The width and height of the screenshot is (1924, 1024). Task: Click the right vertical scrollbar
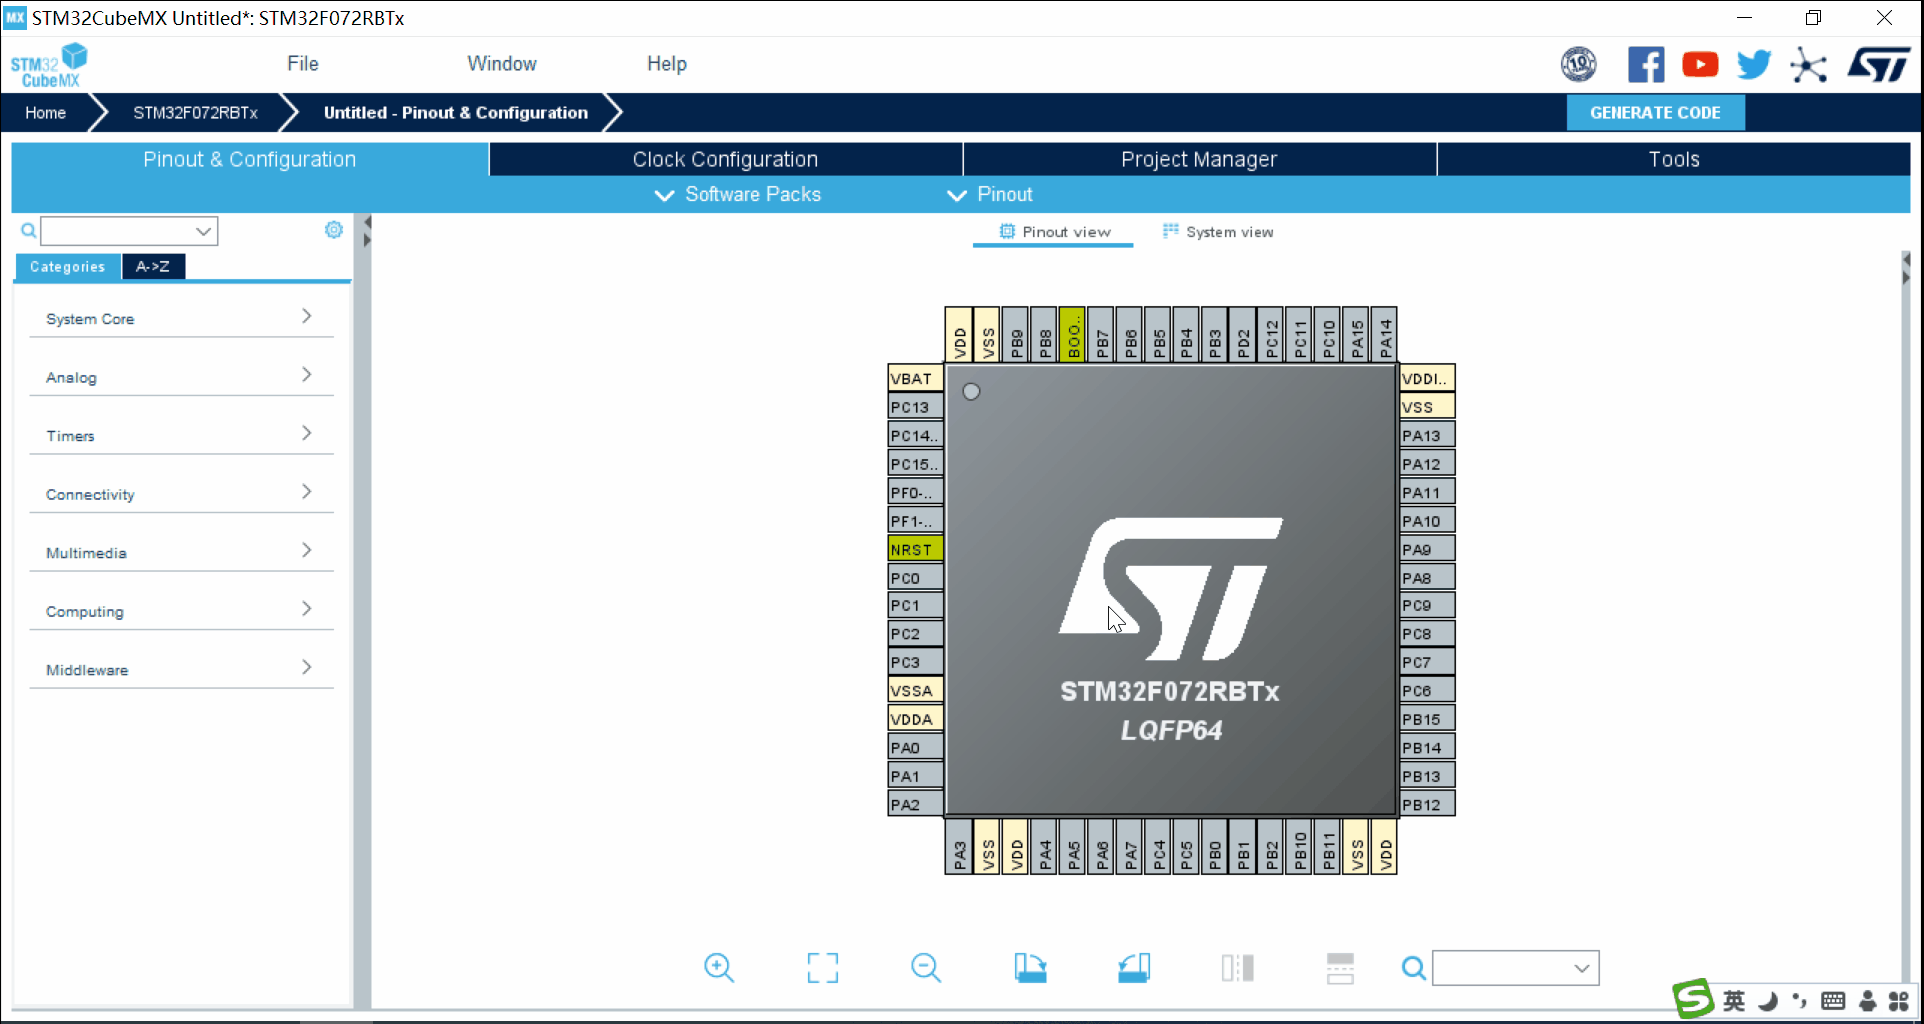tap(1906, 630)
